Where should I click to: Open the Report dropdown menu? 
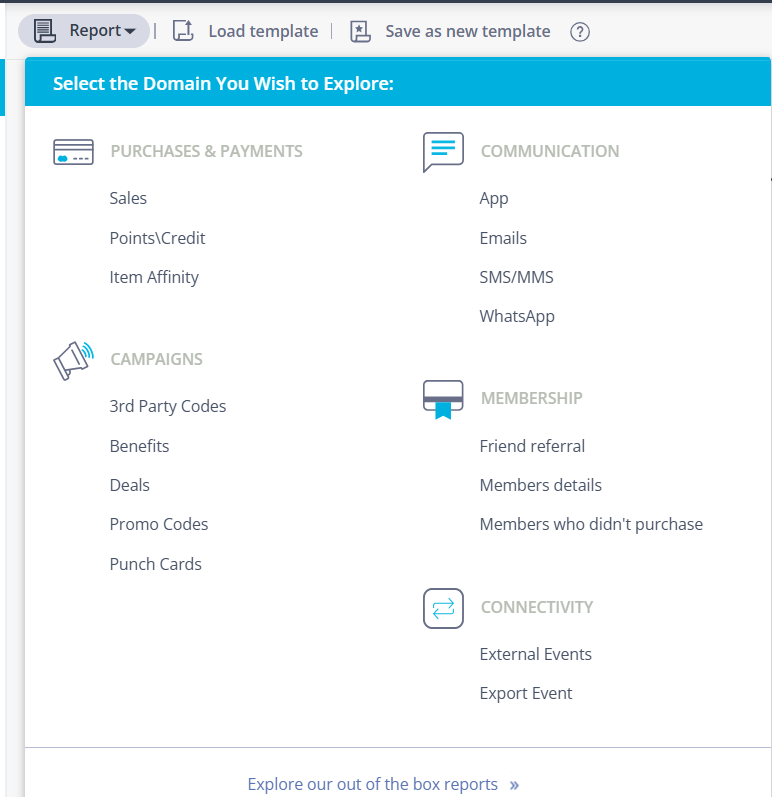(84, 31)
